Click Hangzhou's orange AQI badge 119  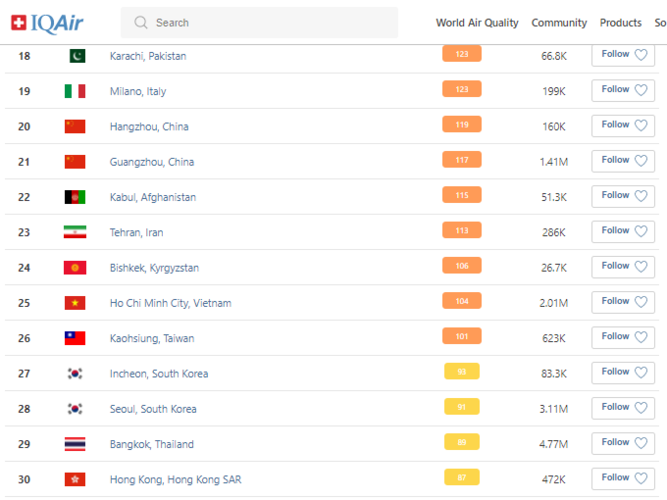click(x=461, y=126)
